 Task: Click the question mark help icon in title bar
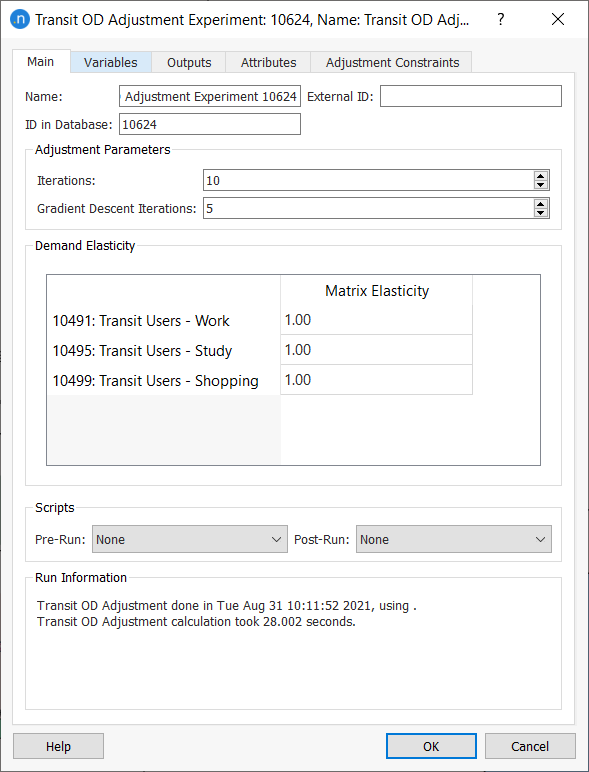(500, 19)
